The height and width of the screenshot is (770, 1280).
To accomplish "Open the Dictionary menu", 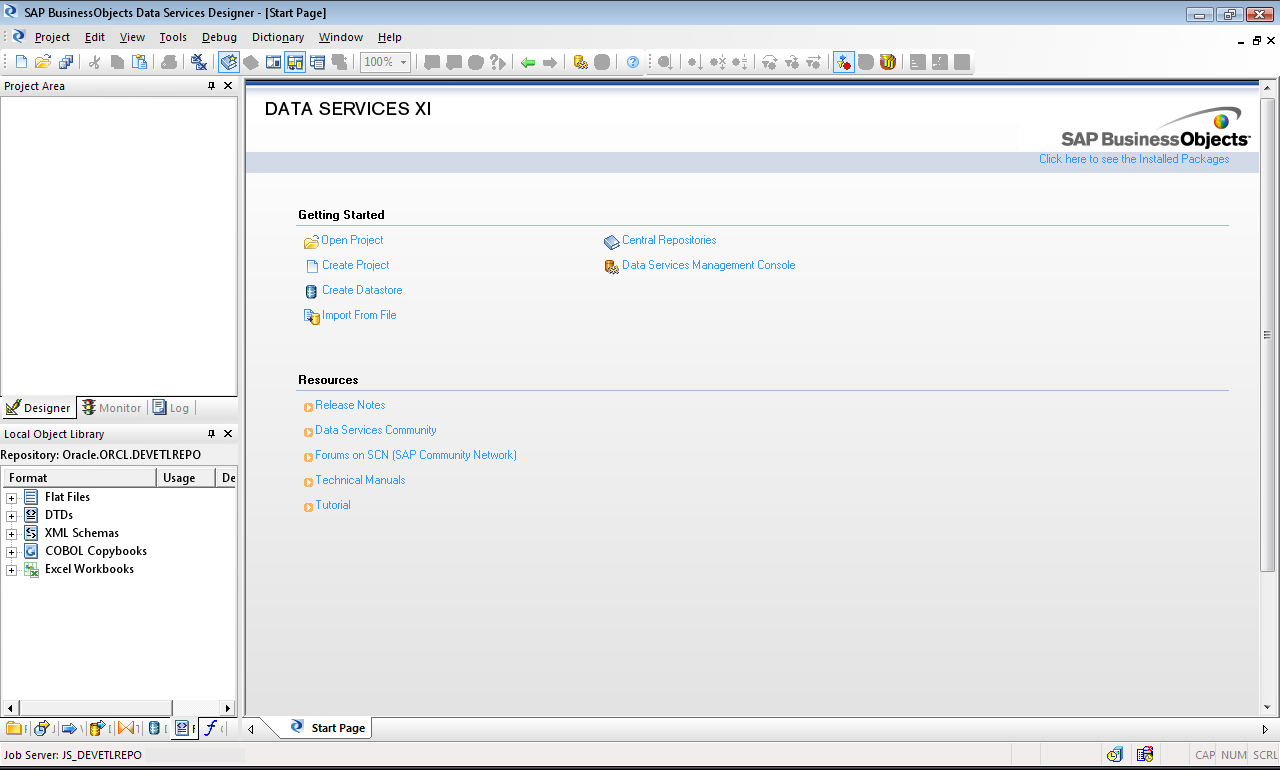I will [x=278, y=37].
